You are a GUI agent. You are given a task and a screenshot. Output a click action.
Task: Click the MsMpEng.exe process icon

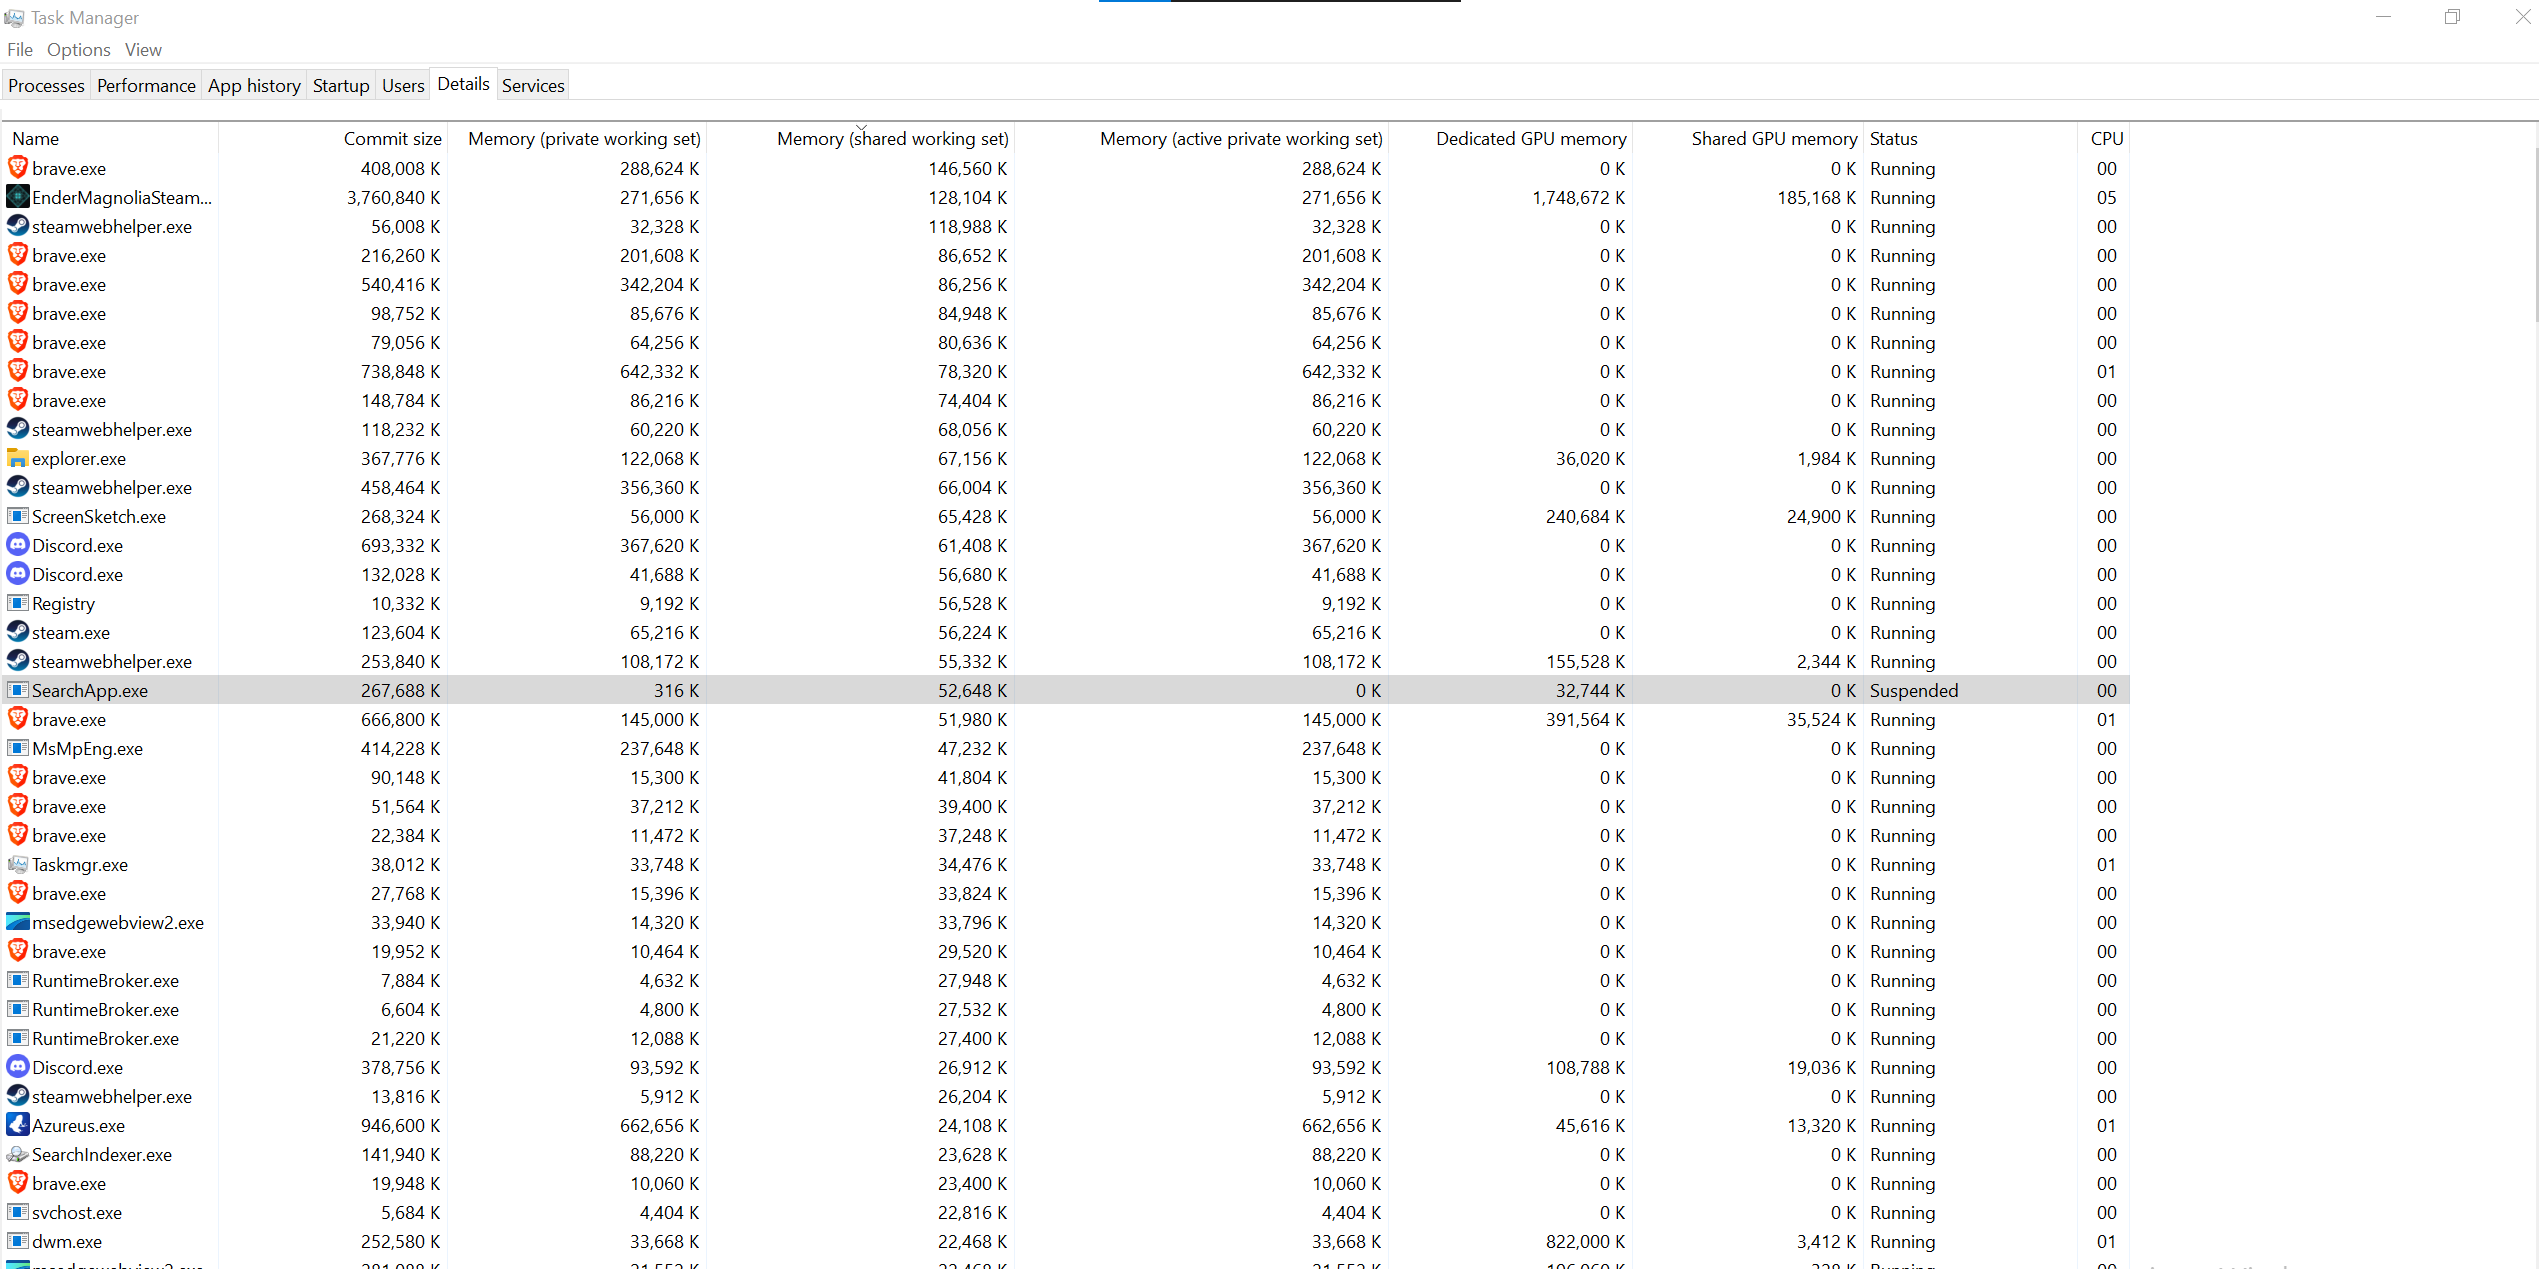17,748
